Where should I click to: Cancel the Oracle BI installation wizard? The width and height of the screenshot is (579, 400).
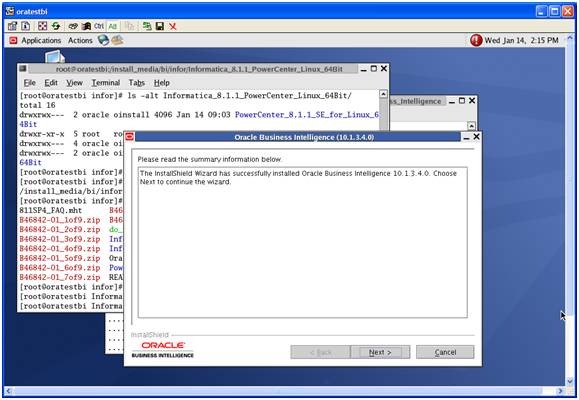[445, 352]
